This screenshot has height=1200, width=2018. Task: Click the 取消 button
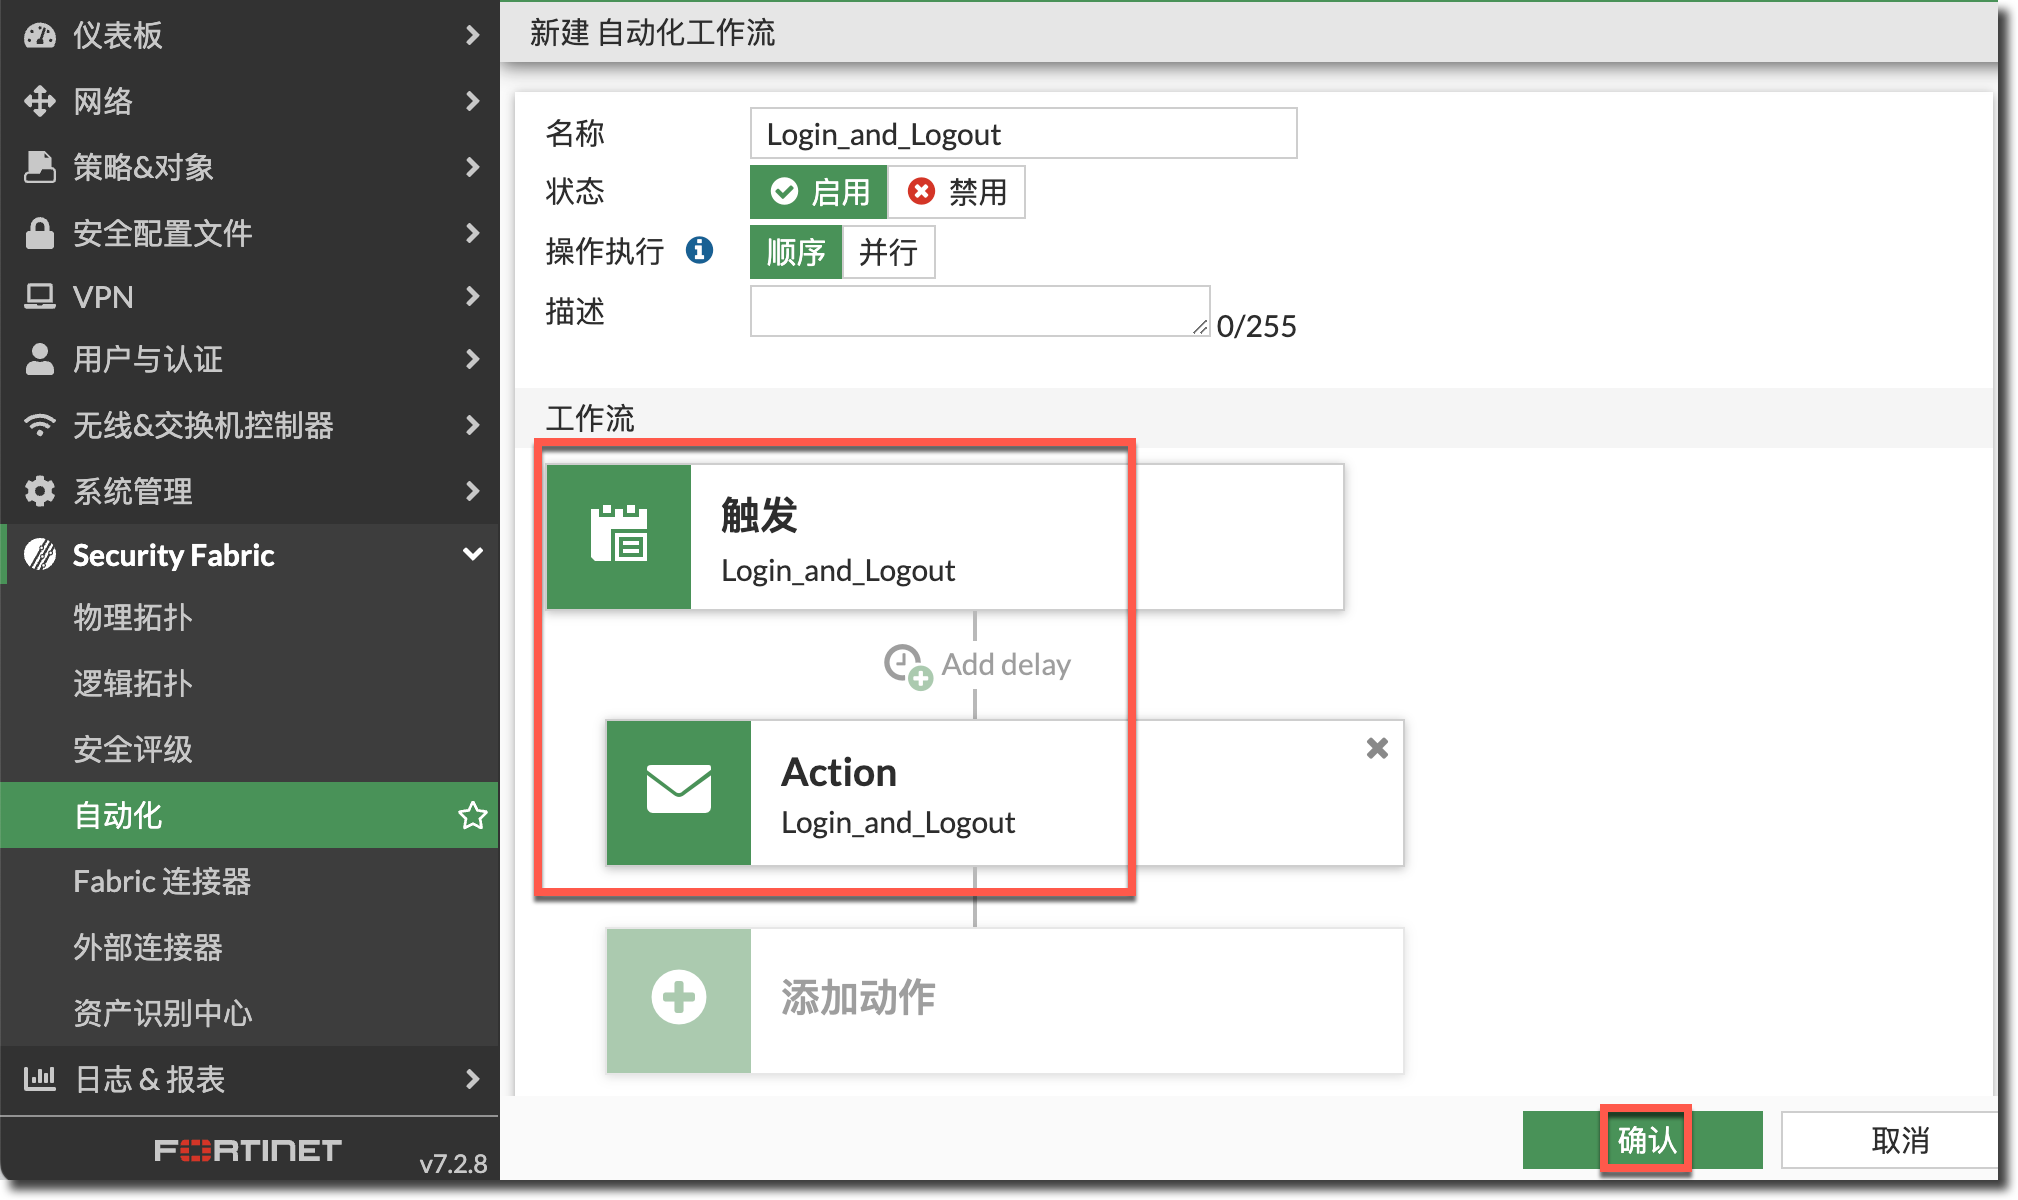(1898, 1139)
